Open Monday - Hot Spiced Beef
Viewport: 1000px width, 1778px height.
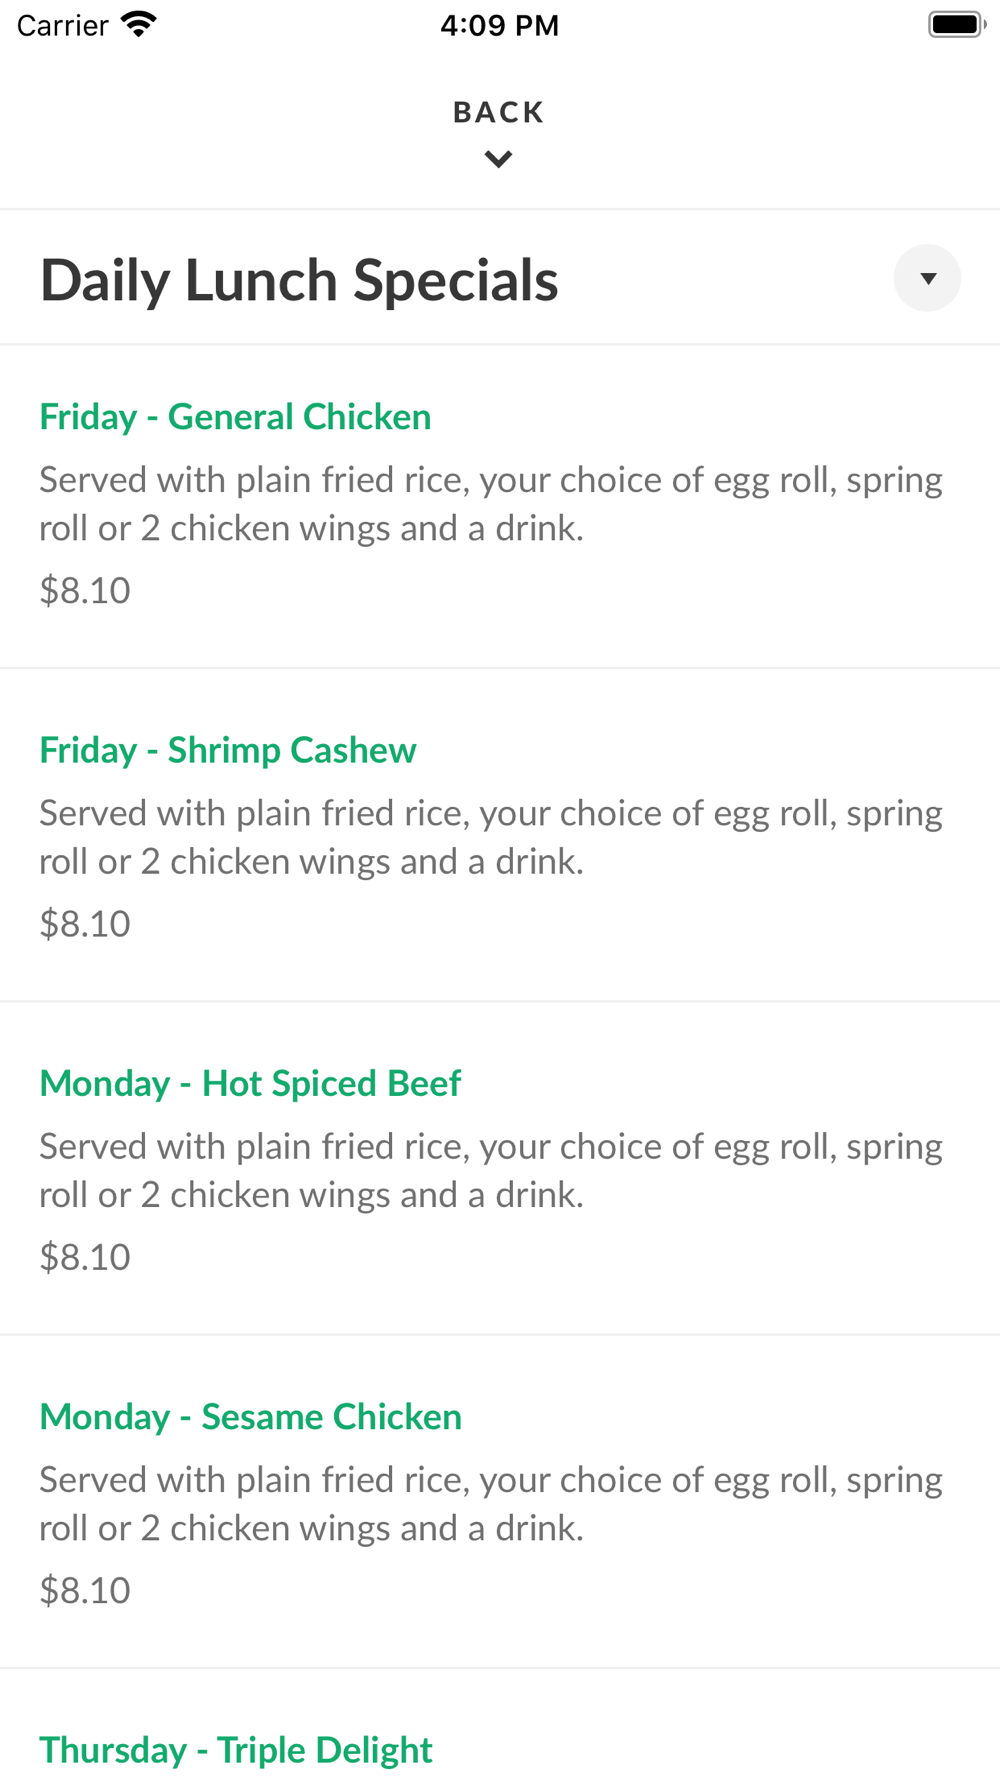click(250, 1083)
